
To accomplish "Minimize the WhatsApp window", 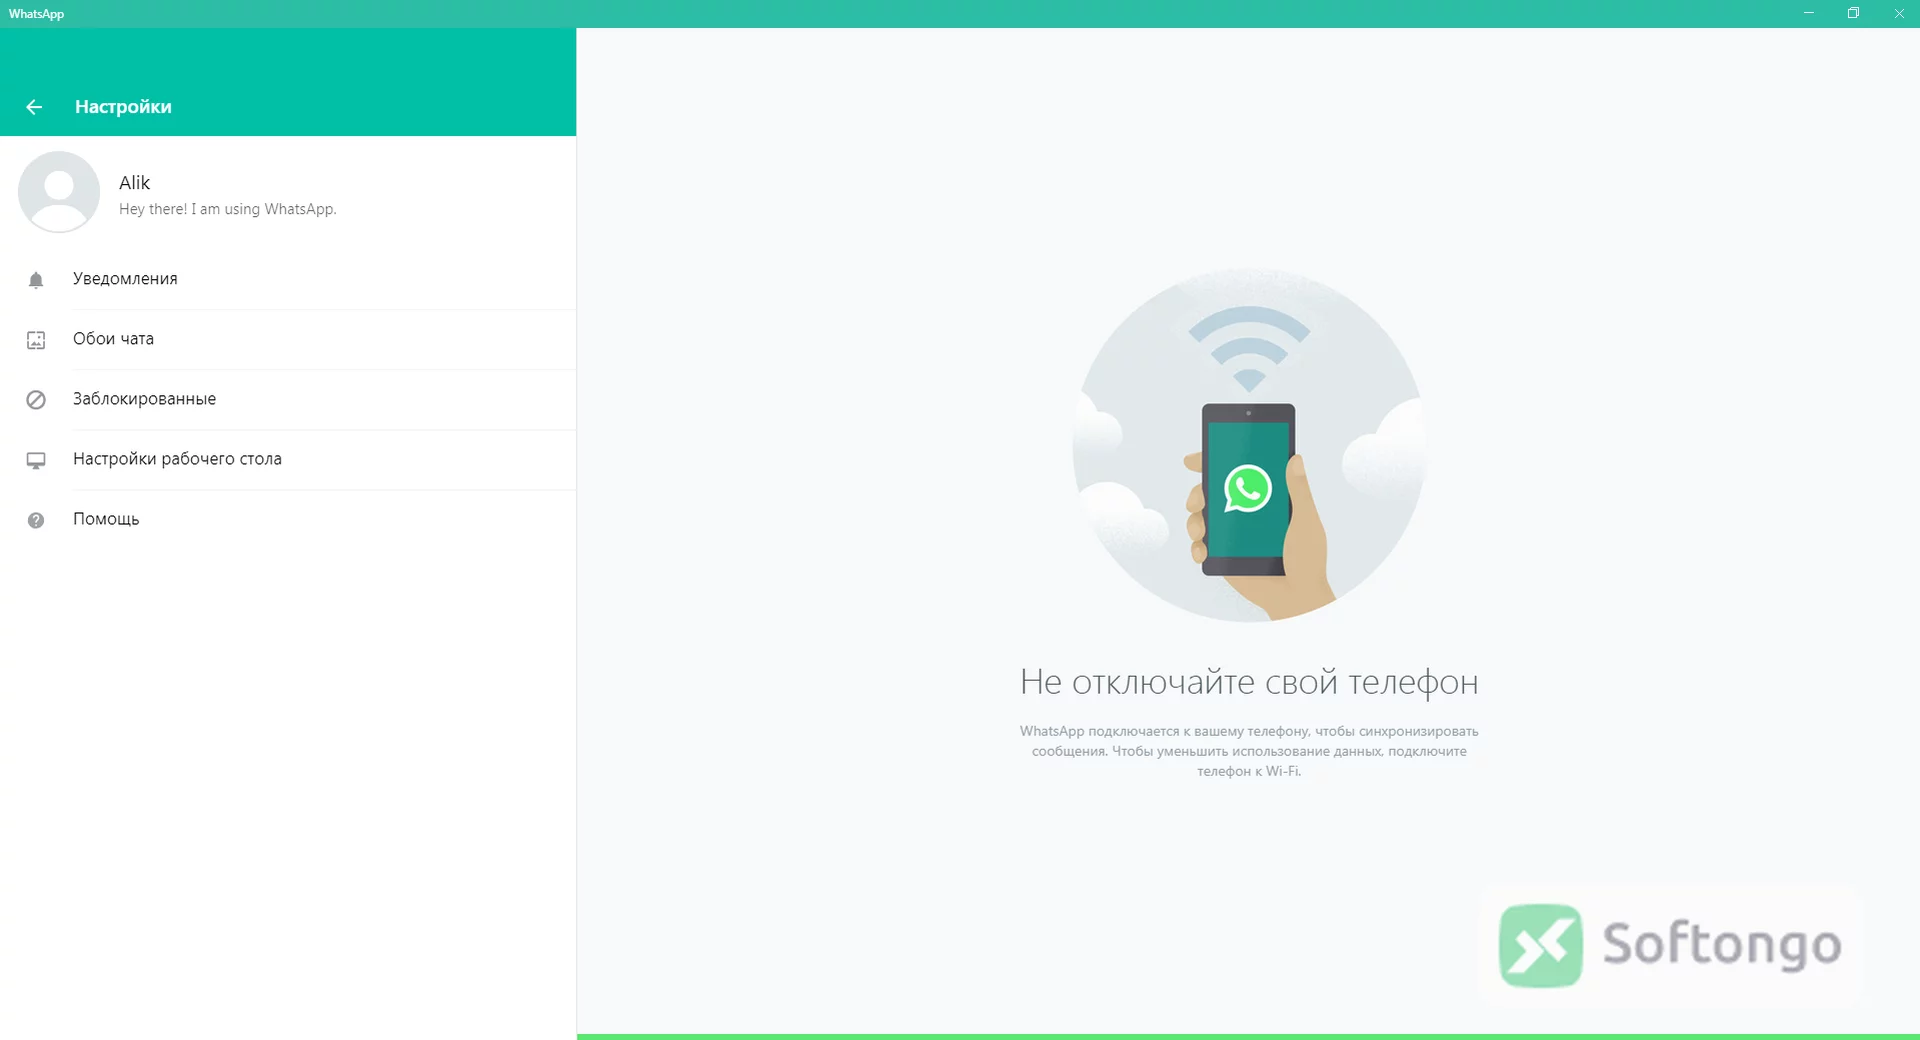I will coord(1808,13).
